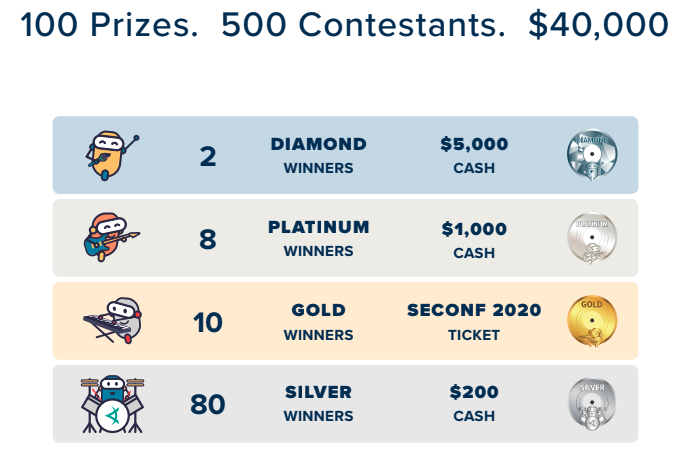Select the Diamond Winners label
This screenshot has width=685, height=465.
tap(318, 155)
